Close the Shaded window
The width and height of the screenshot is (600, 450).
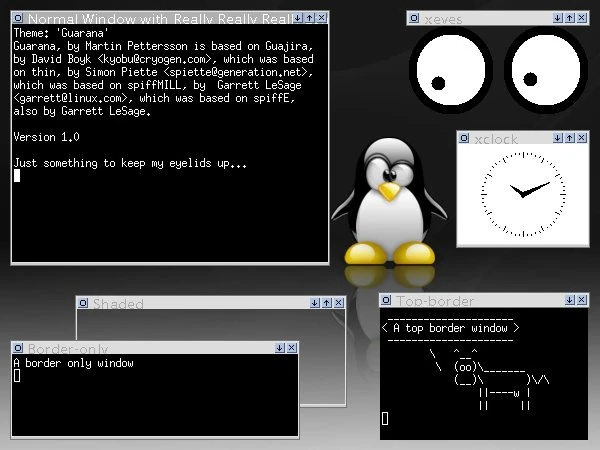339,303
